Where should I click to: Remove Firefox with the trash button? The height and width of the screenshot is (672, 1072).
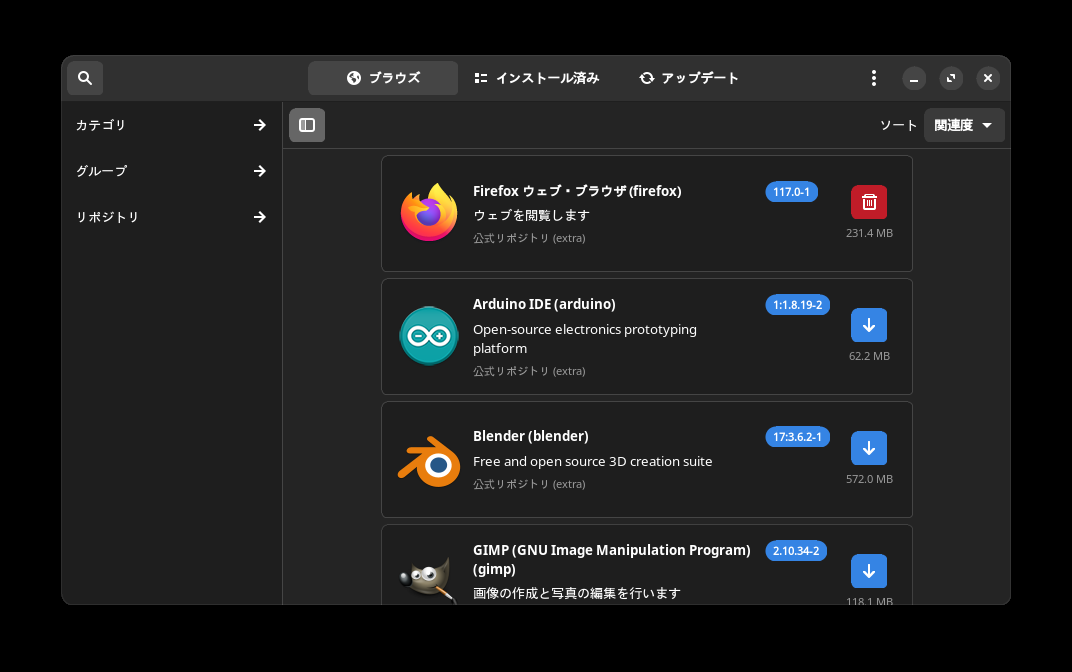[x=869, y=202]
